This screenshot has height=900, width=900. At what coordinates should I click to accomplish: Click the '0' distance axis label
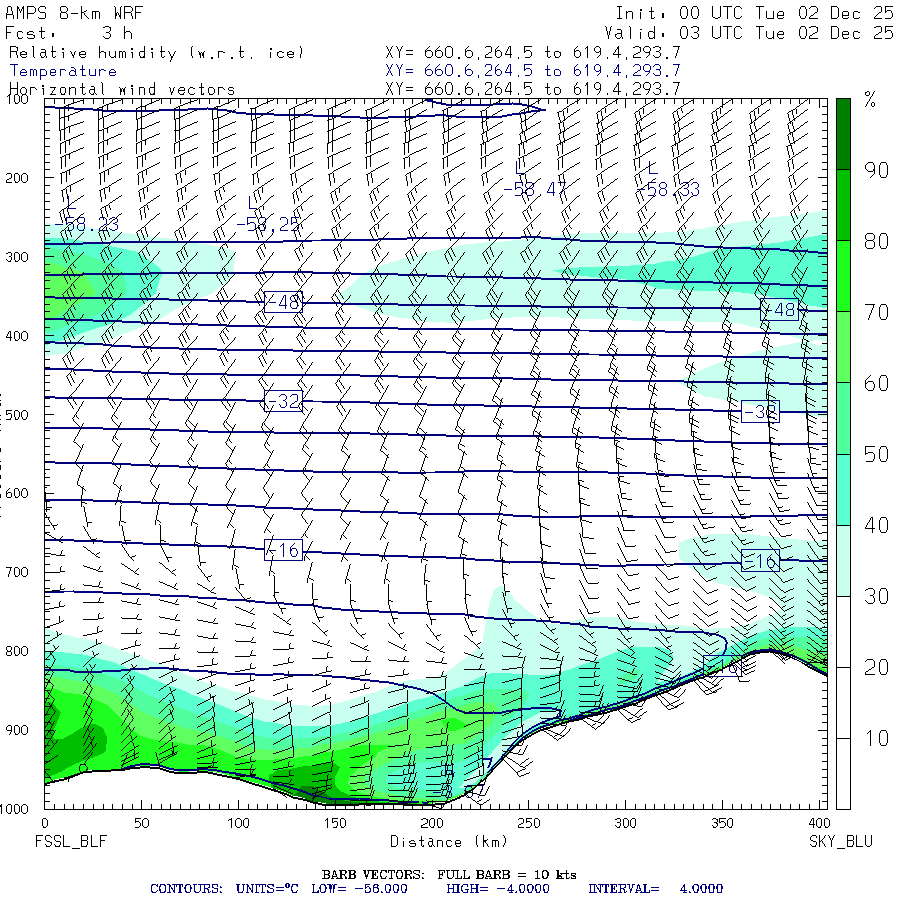45,824
